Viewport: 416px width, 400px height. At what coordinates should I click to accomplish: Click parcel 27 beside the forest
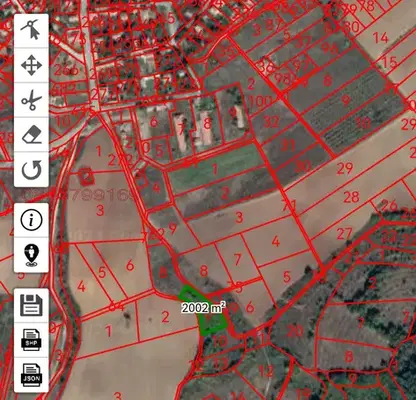[x=344, y=234]
